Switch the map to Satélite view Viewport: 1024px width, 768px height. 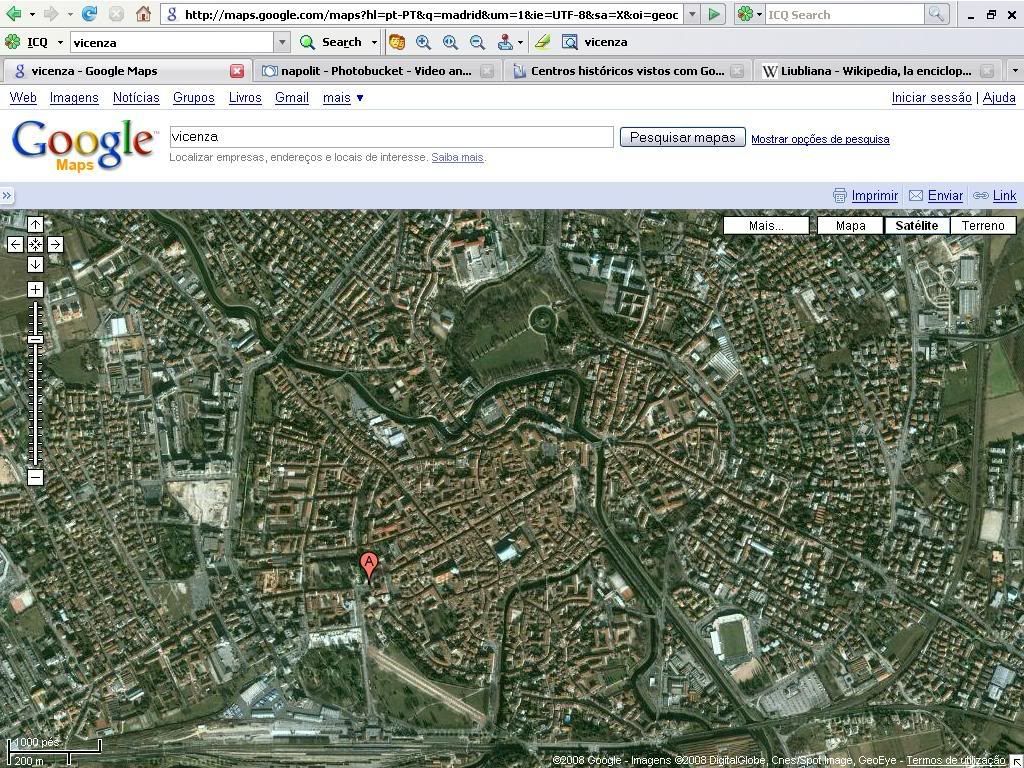pyautogui.click(x=916, y=225)
